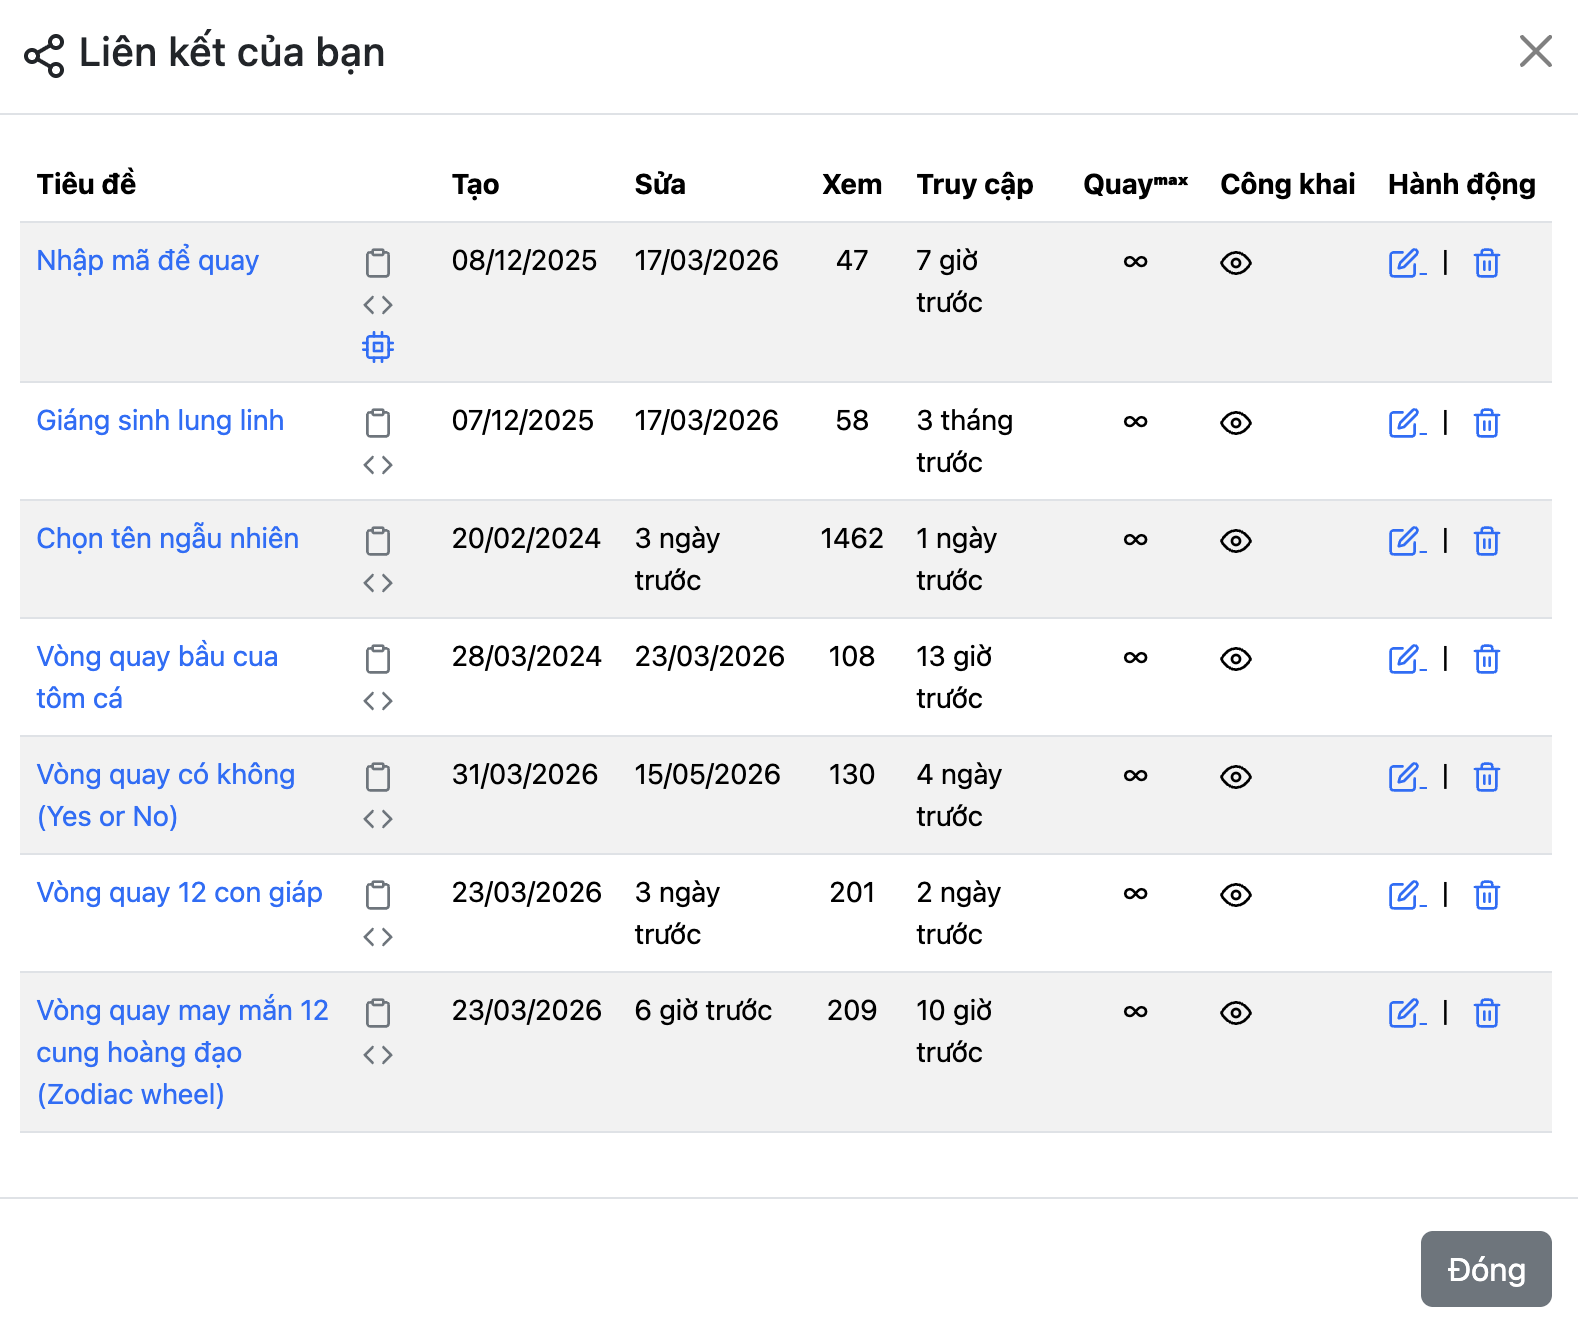This screenshot has width=1578, height=1334.
Task: Click the infinity value in 'Nhập mã để quay' row
Action: pos(1136,262)
